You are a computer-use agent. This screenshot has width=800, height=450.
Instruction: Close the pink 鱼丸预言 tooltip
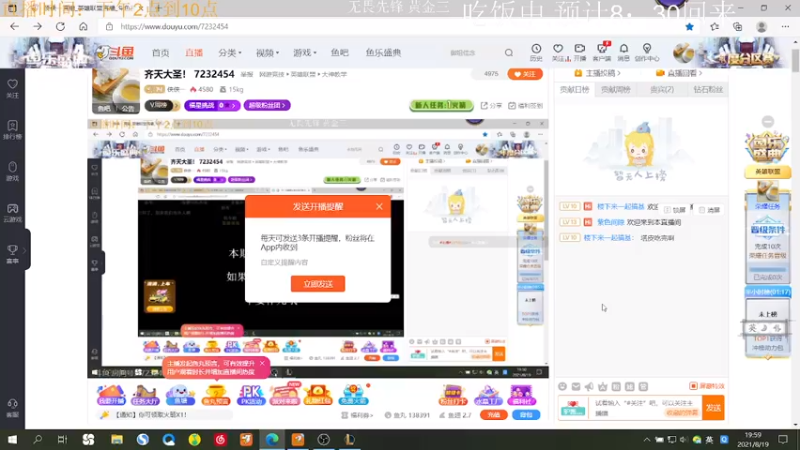coord(262,363)
